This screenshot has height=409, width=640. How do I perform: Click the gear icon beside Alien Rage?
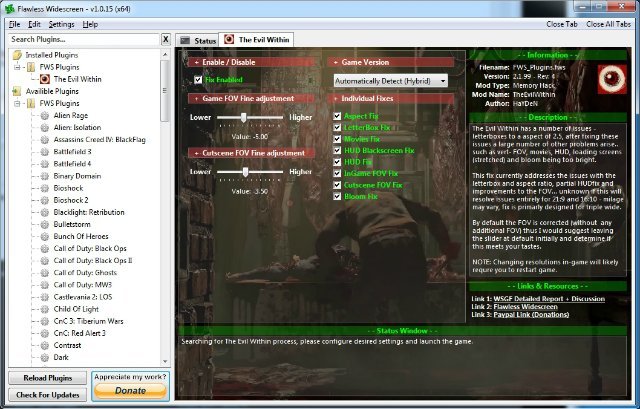click(45, 116)
